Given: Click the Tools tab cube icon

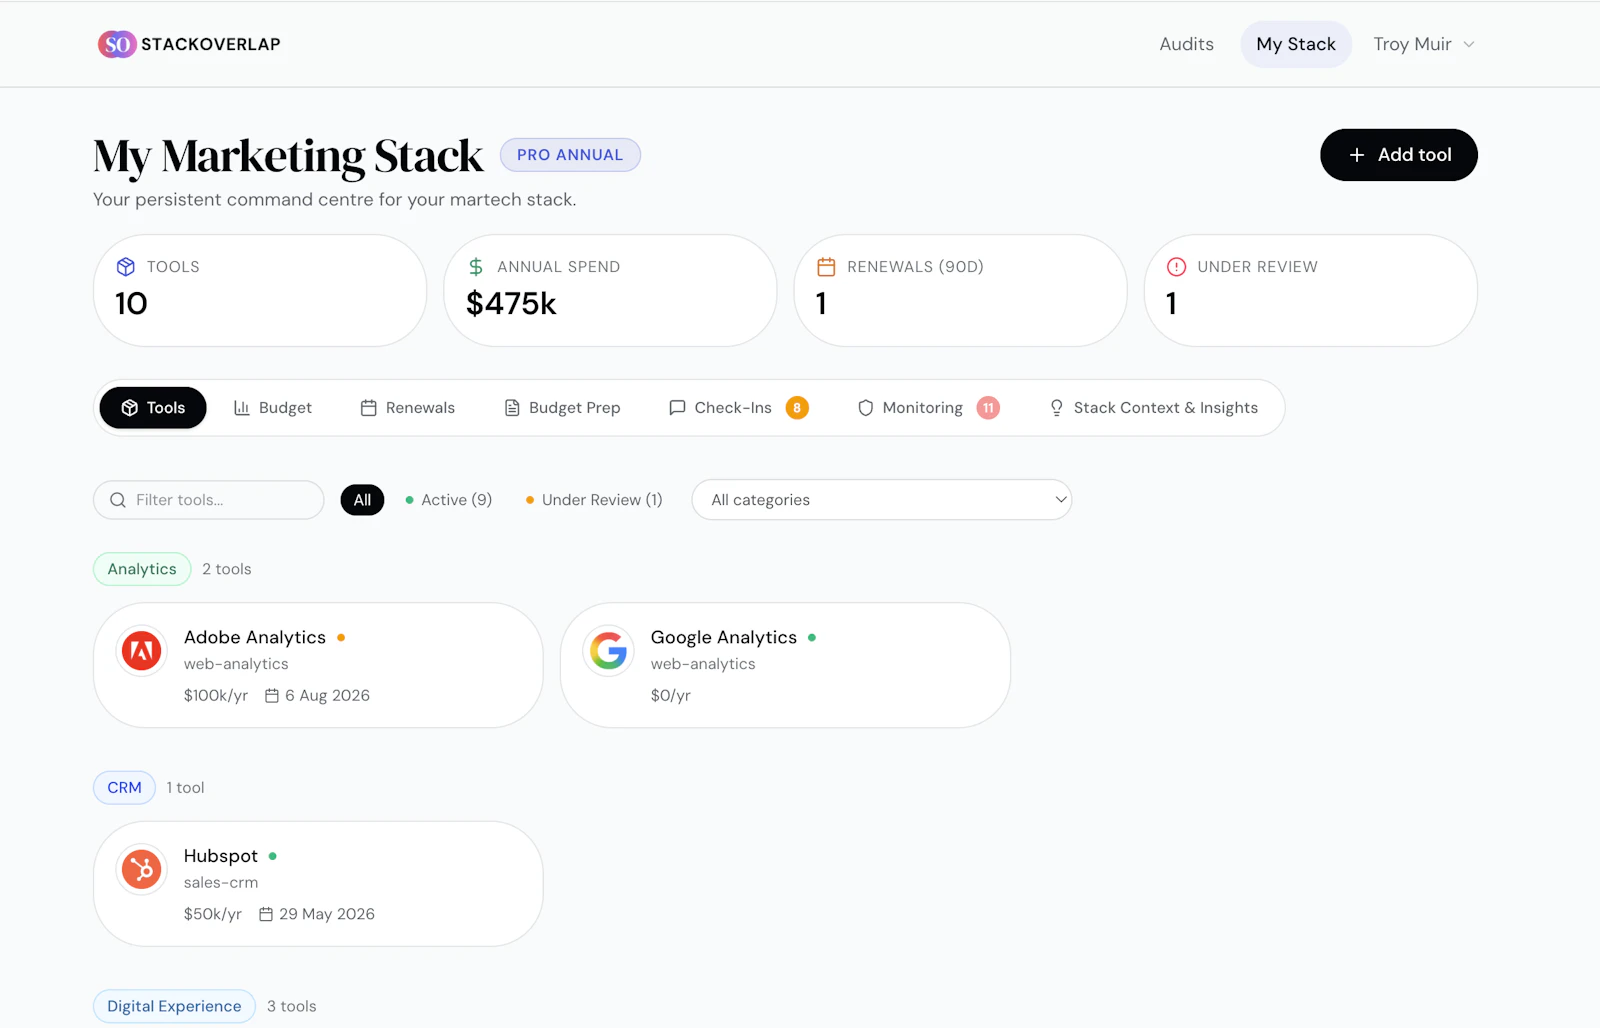Looking at the screenshot, I should pos(130,408).
